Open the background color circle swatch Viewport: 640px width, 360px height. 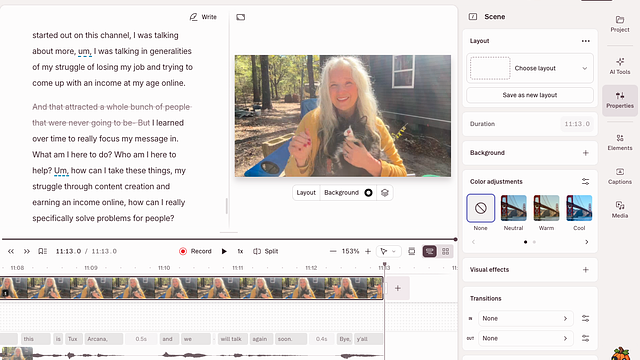point(368,193)
